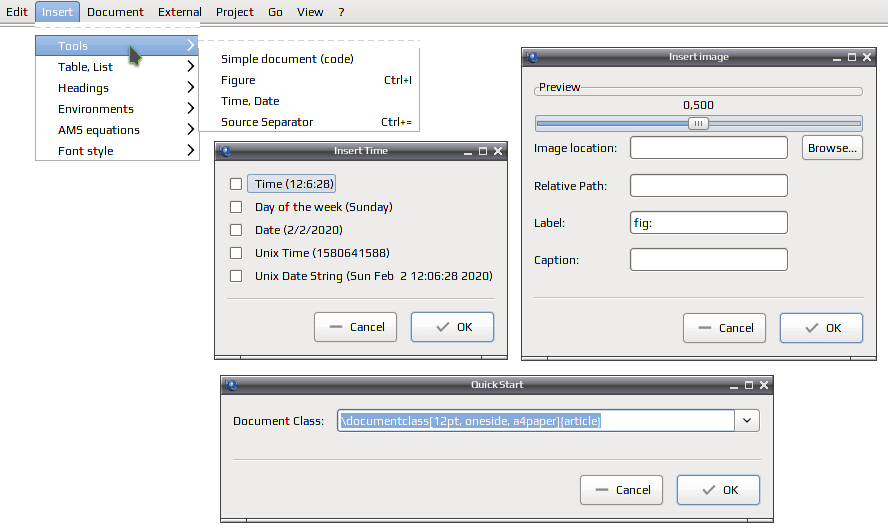Click the Relative Path field
Image resolution: width=888 pixels, height=531 pixels.
[708, 186]
